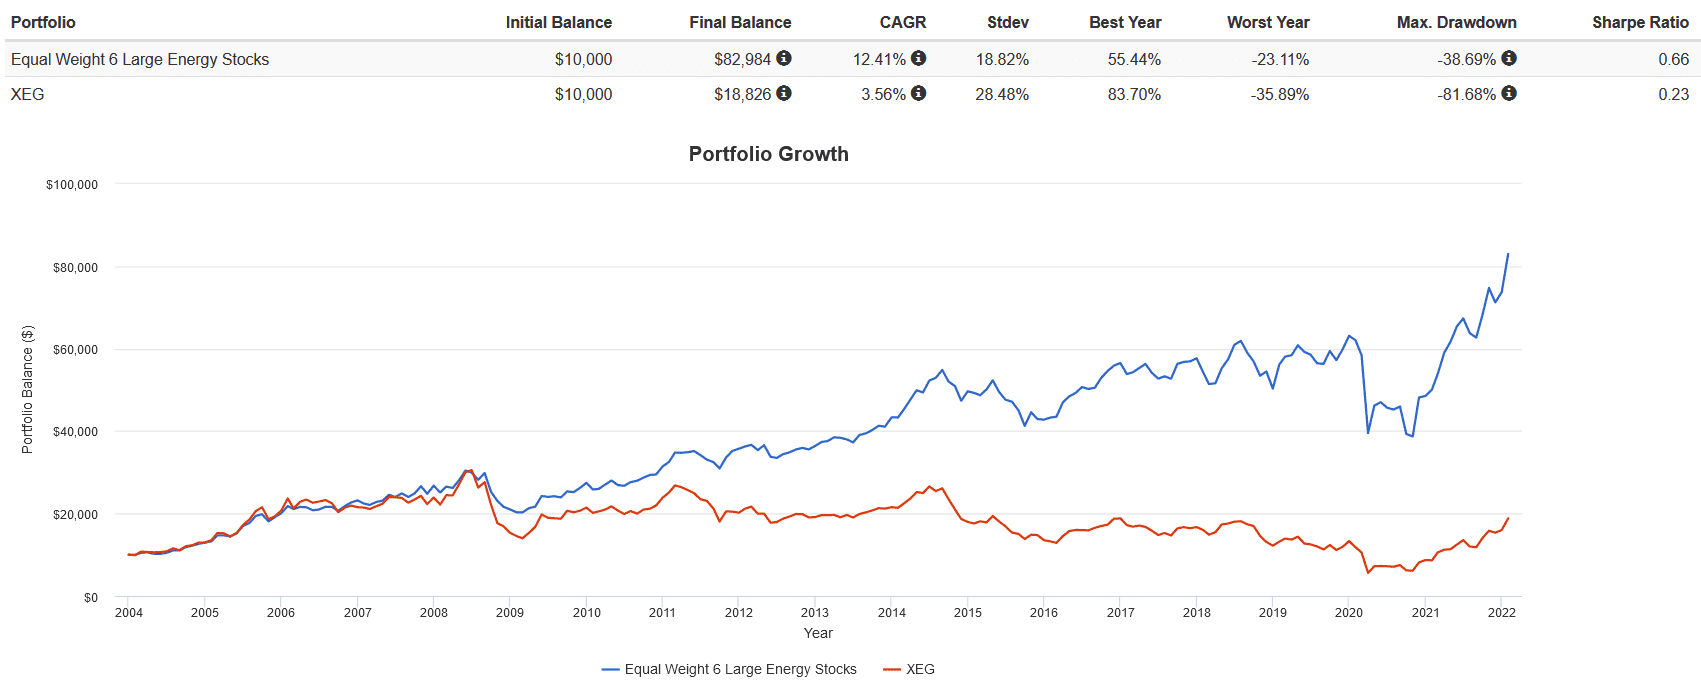Click the CAGR column header
1701x688 pixels.
(x=902, y=22)
